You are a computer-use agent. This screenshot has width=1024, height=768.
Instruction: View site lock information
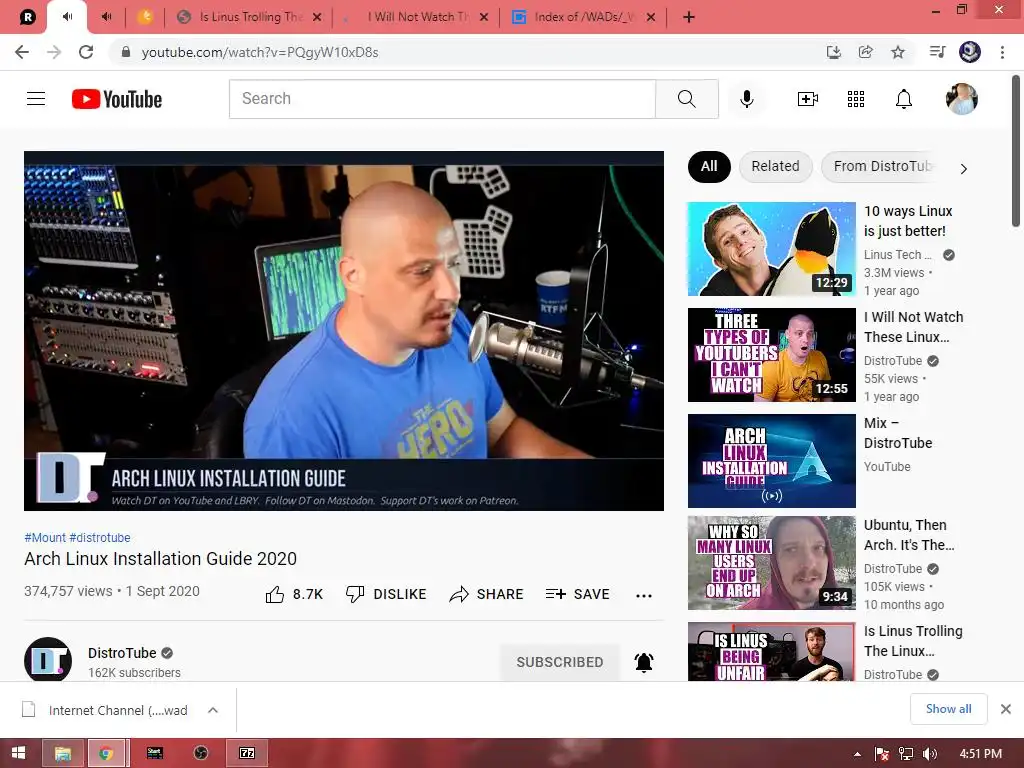(126, 52)
